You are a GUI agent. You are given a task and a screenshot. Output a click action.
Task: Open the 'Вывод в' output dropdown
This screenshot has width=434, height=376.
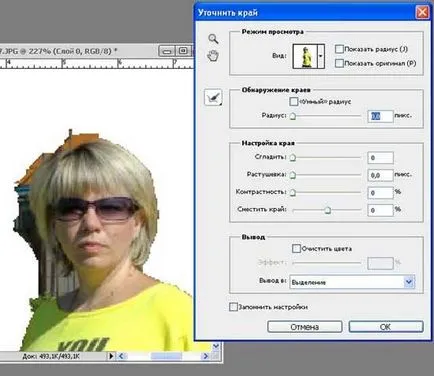click(x=409, y=282)
